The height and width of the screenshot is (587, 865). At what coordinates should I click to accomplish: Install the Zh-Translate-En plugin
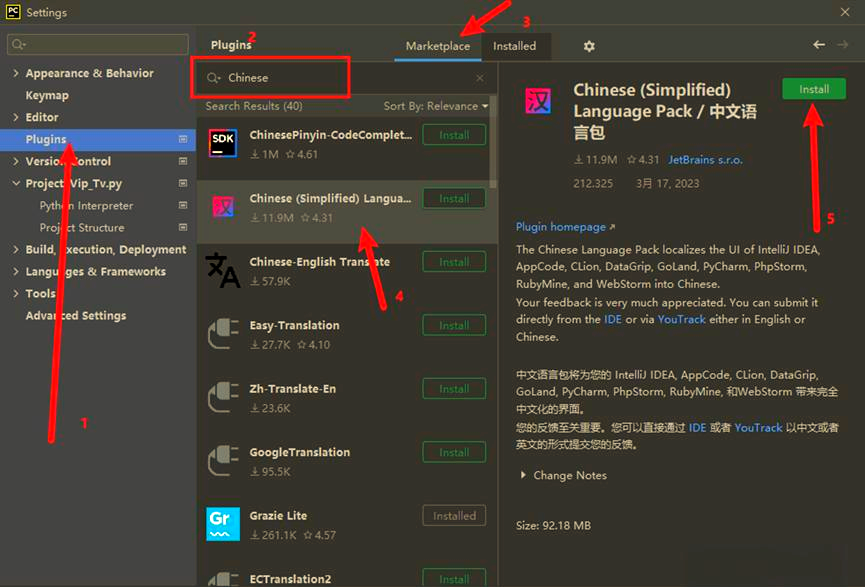click(454, 389)
